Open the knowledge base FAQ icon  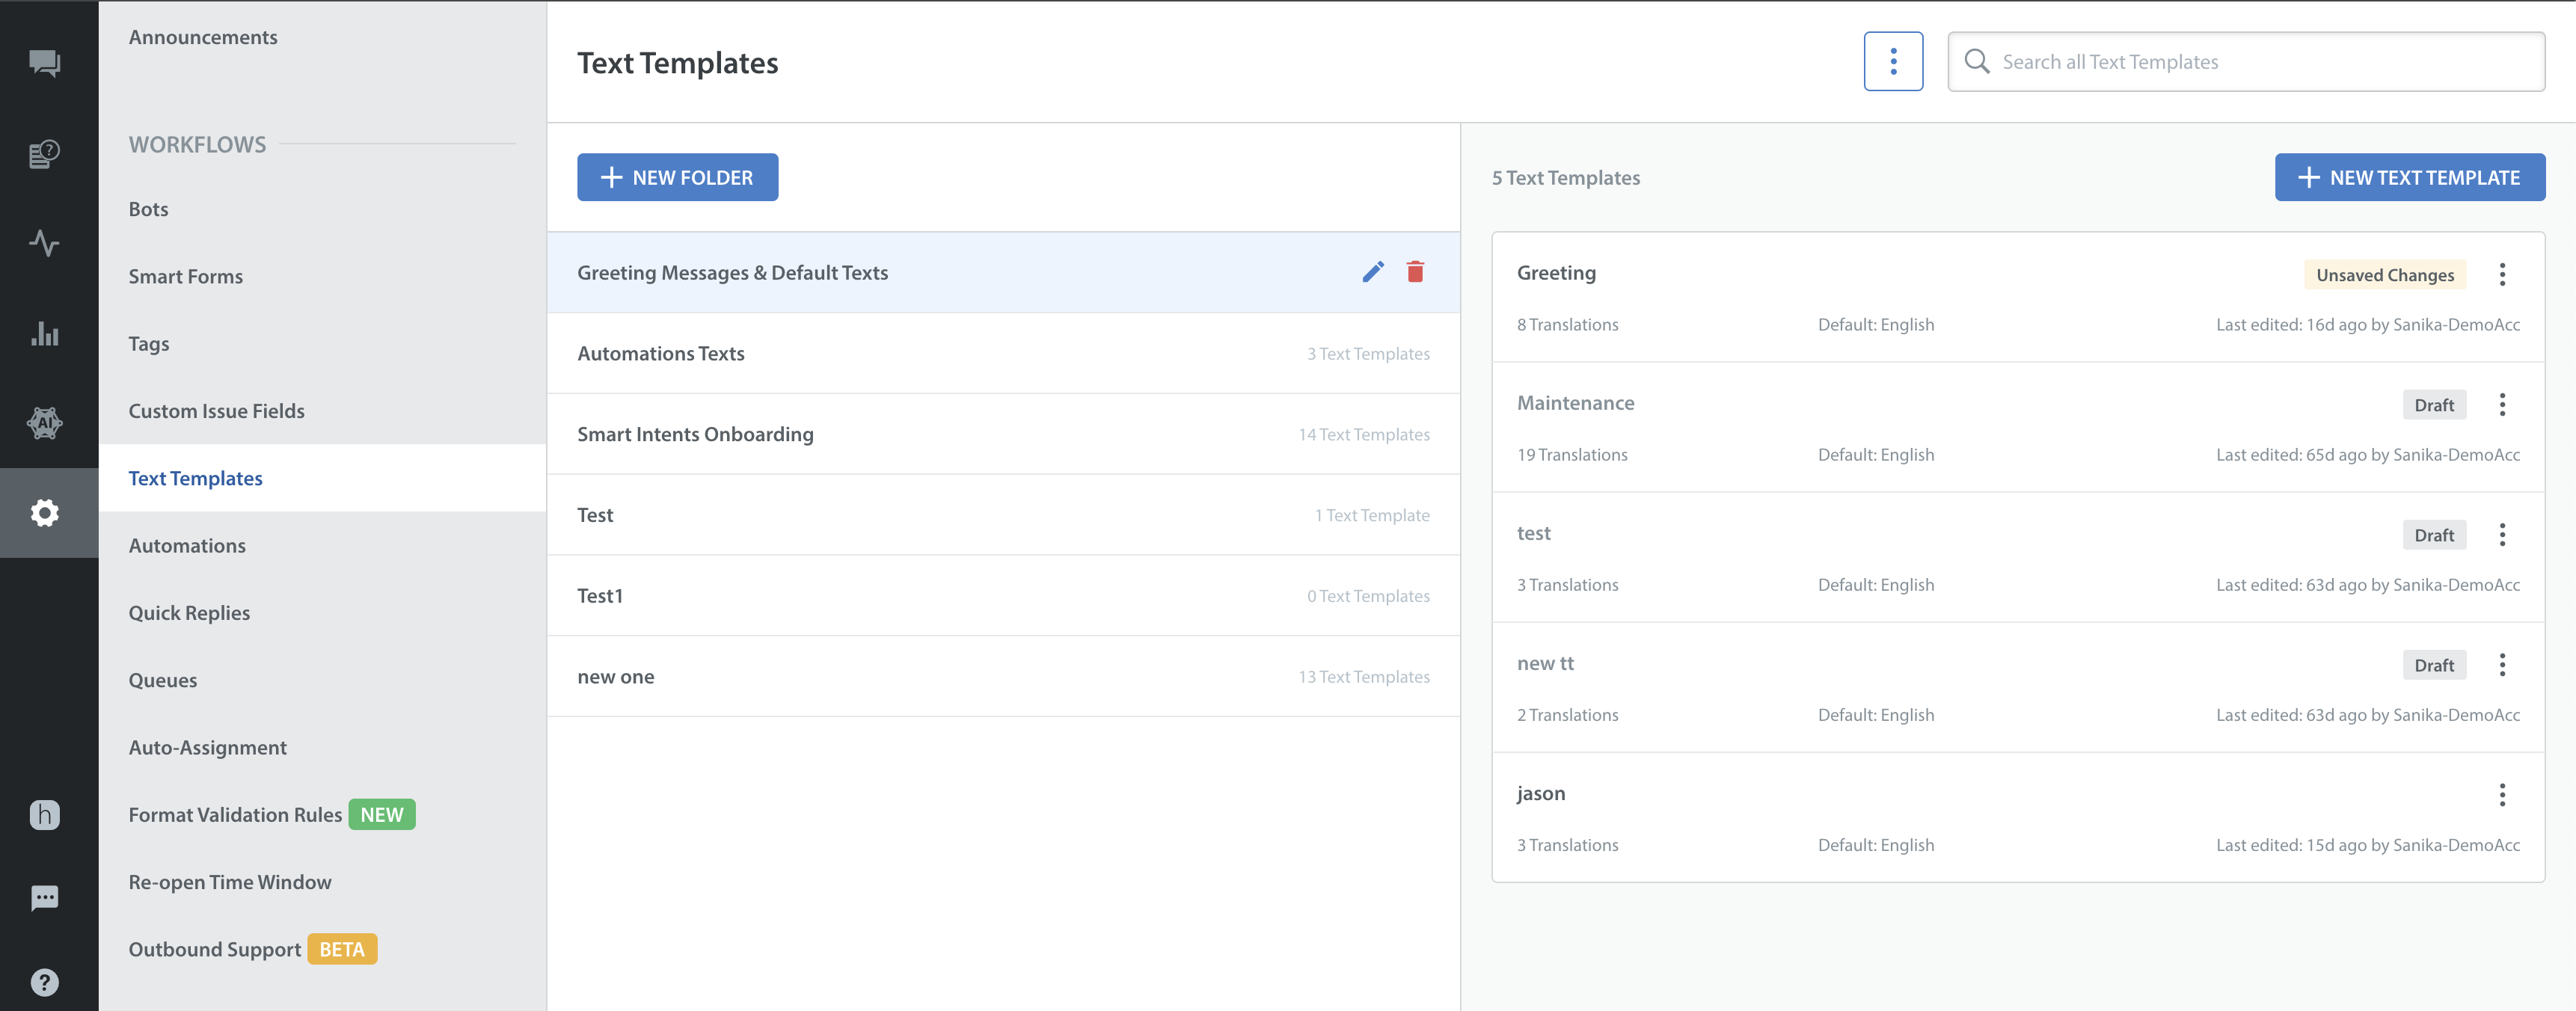coord(45,153)
